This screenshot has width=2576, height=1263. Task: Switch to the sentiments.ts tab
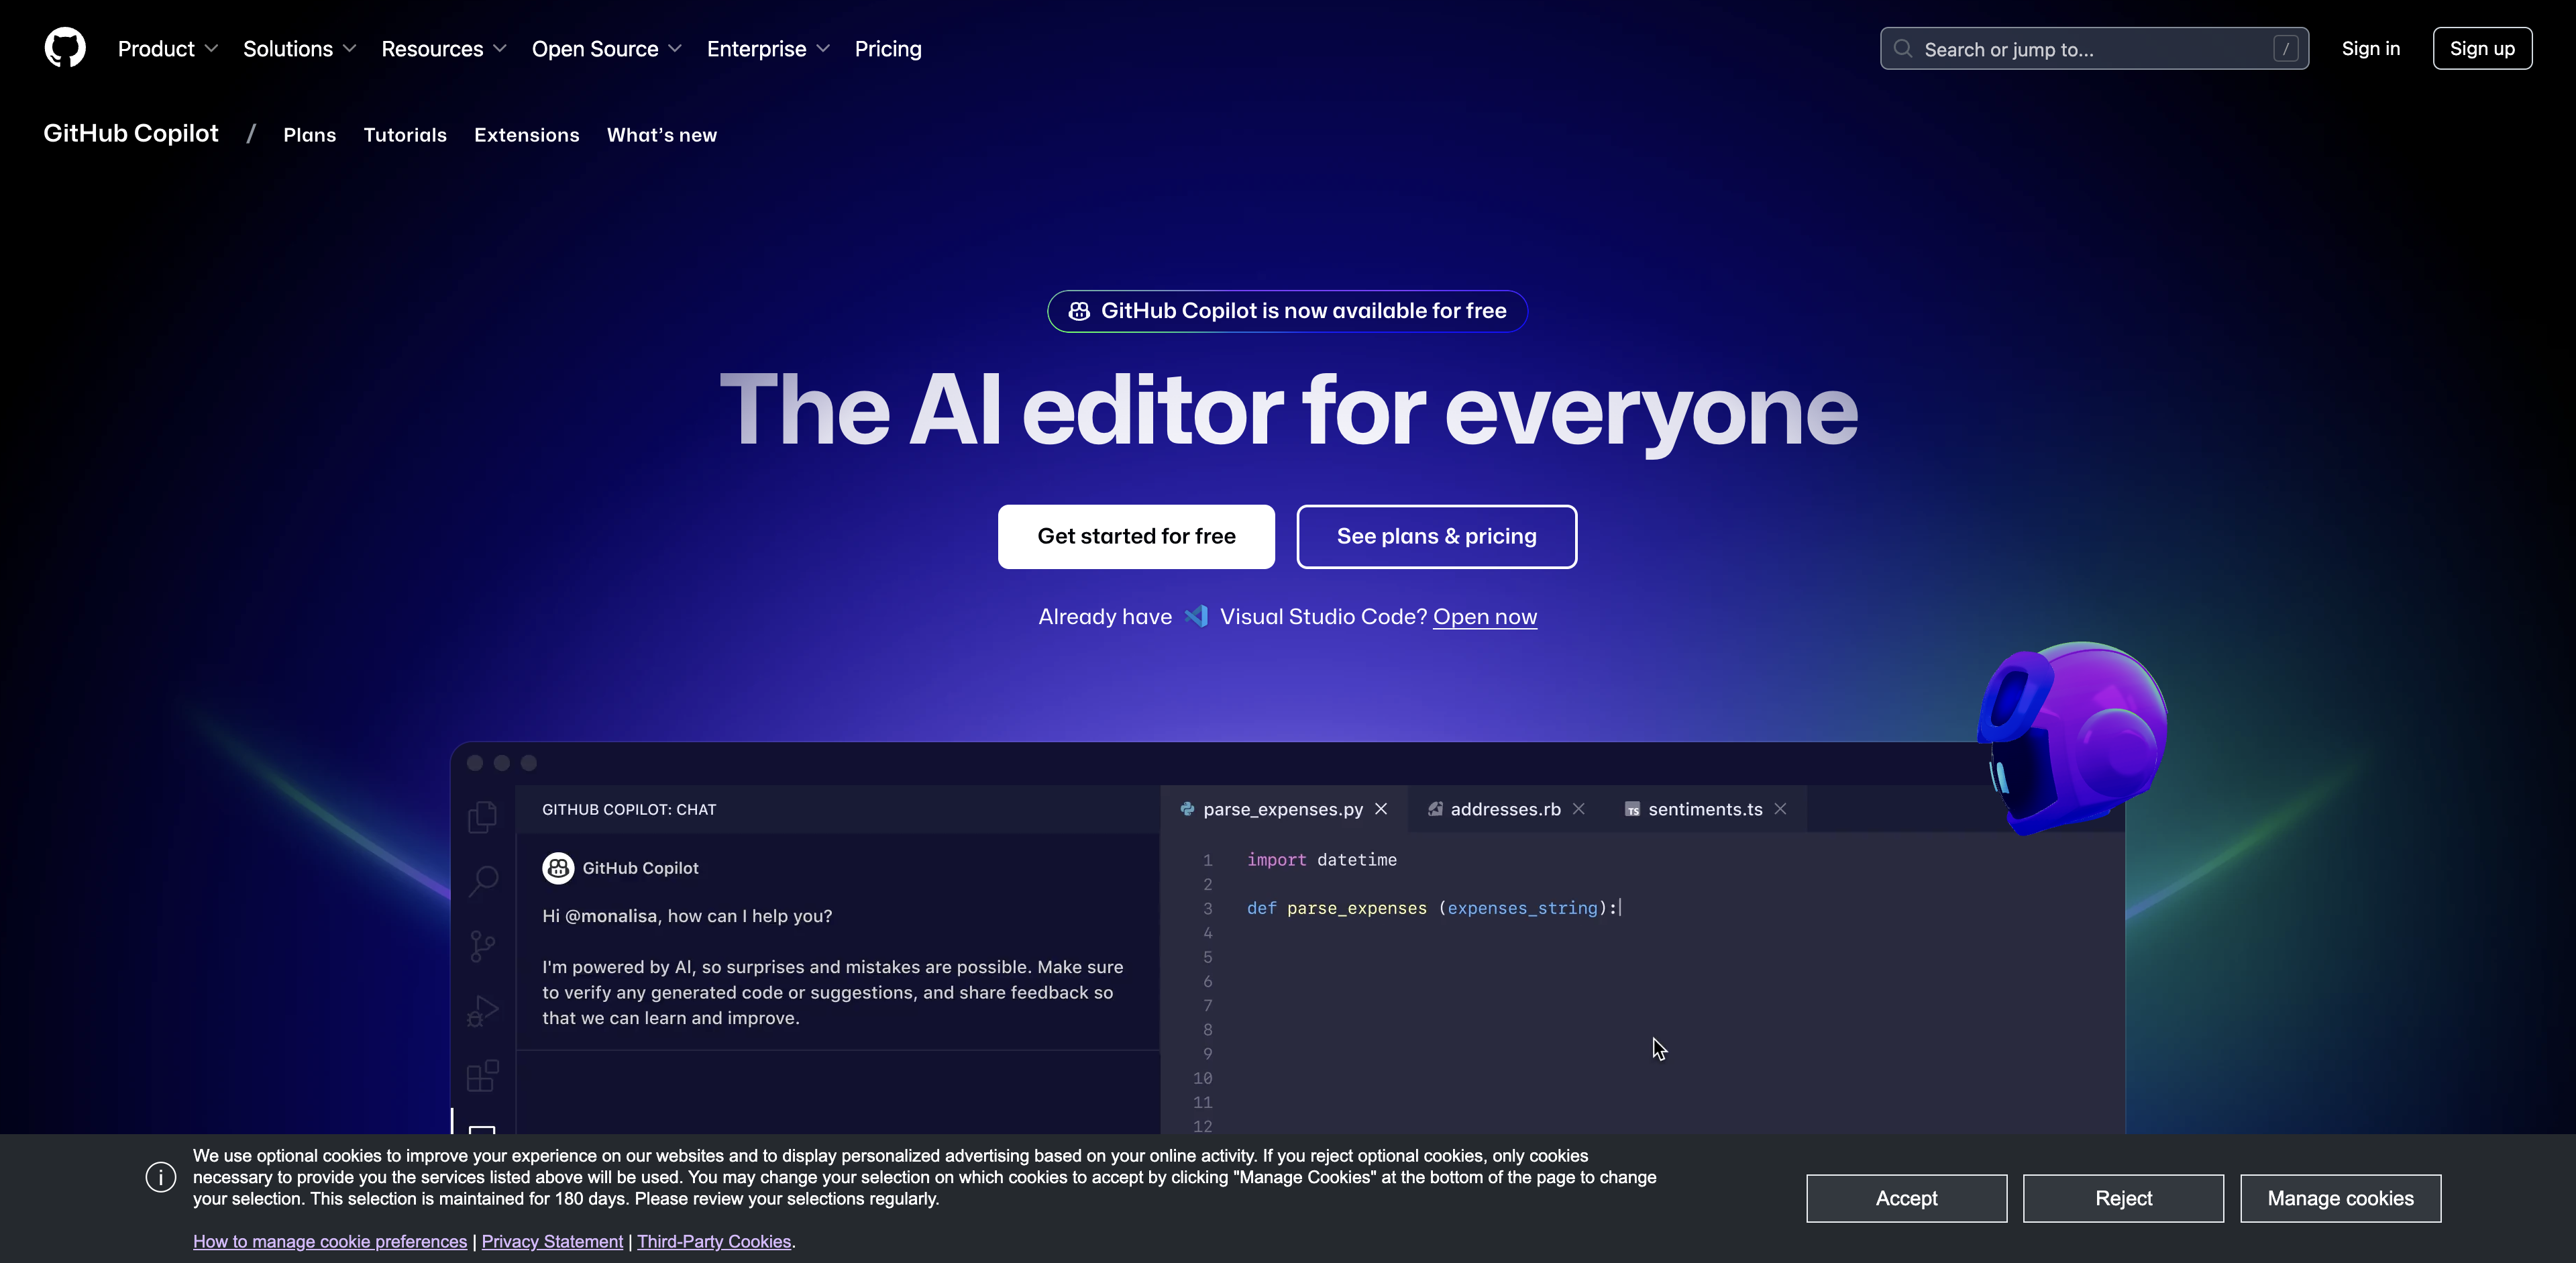1705,809
